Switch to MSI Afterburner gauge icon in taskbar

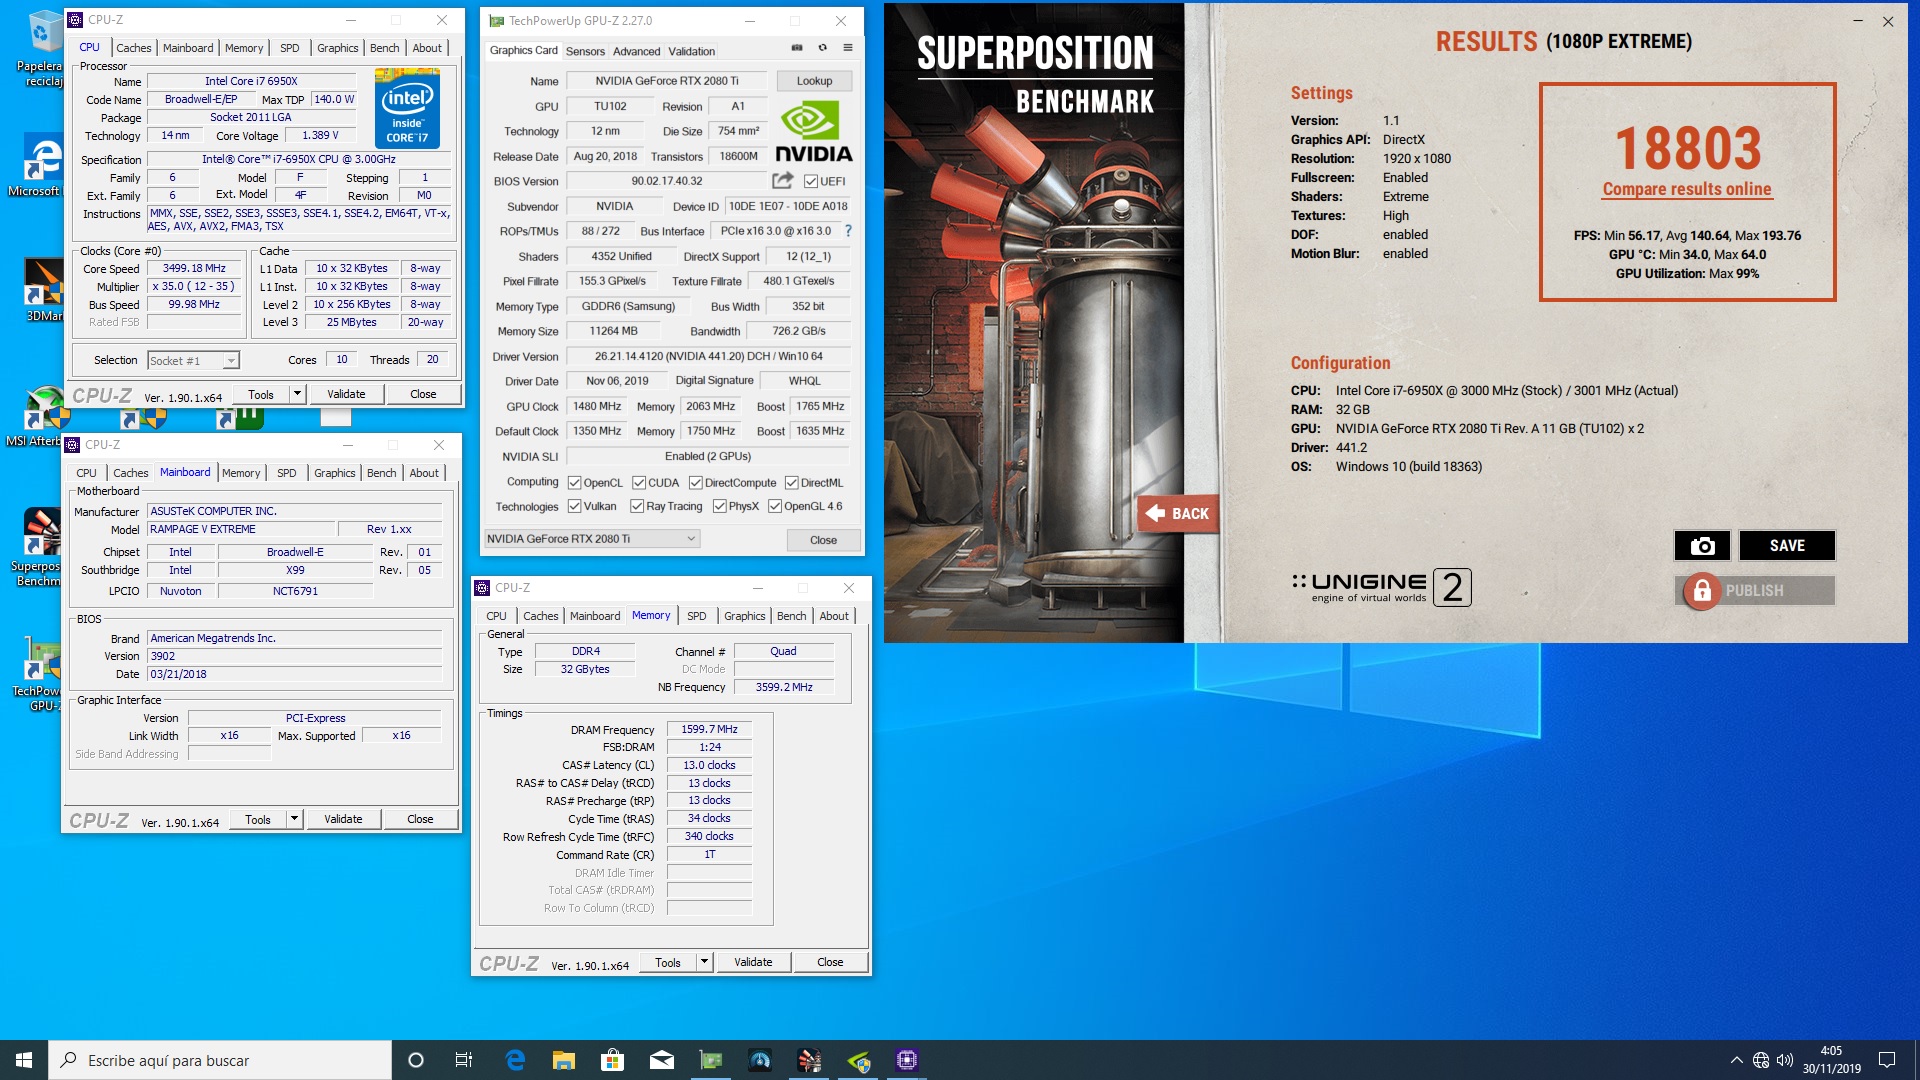point(759,1060)
